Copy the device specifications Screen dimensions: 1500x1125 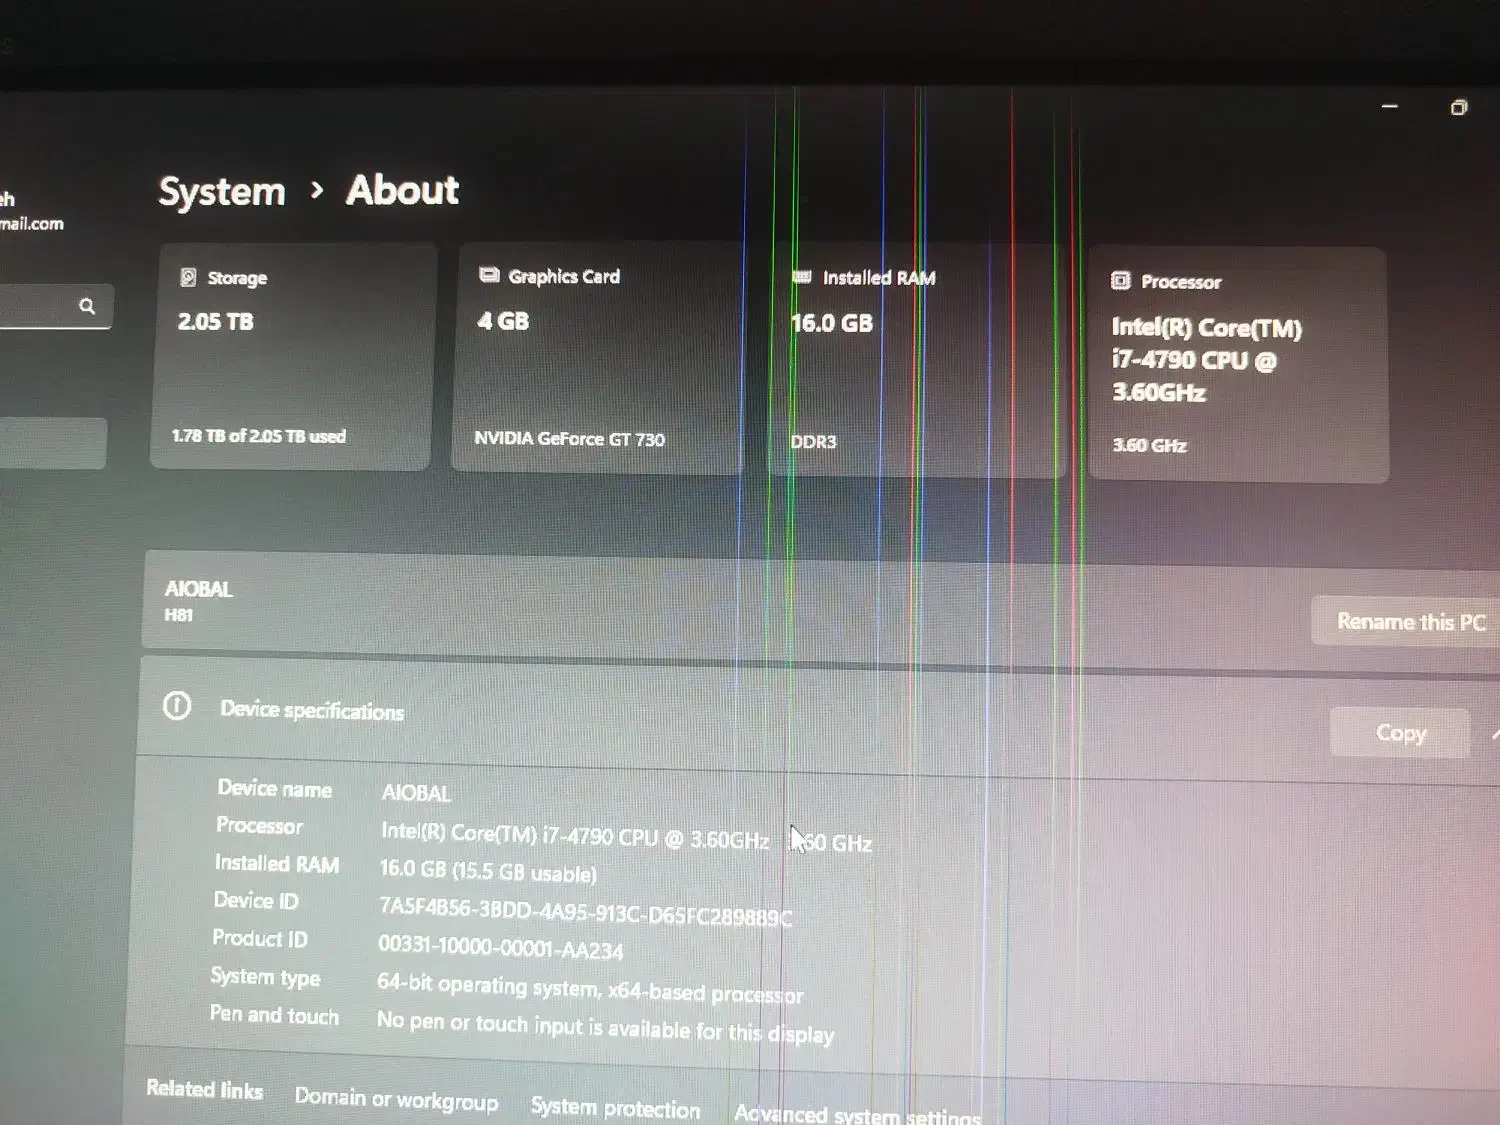point(1400,733)
